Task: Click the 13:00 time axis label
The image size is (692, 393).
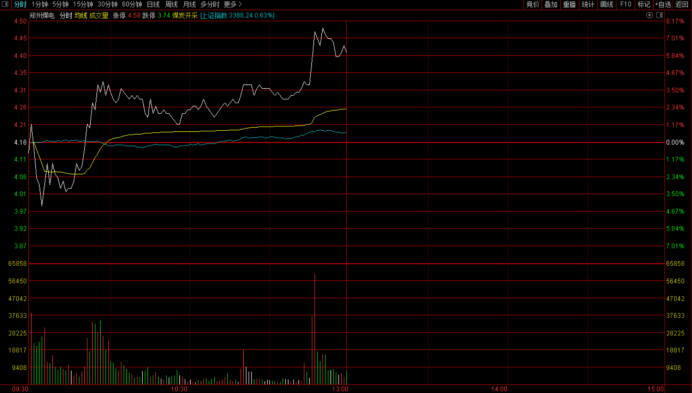Action: (x=340, y=389)
